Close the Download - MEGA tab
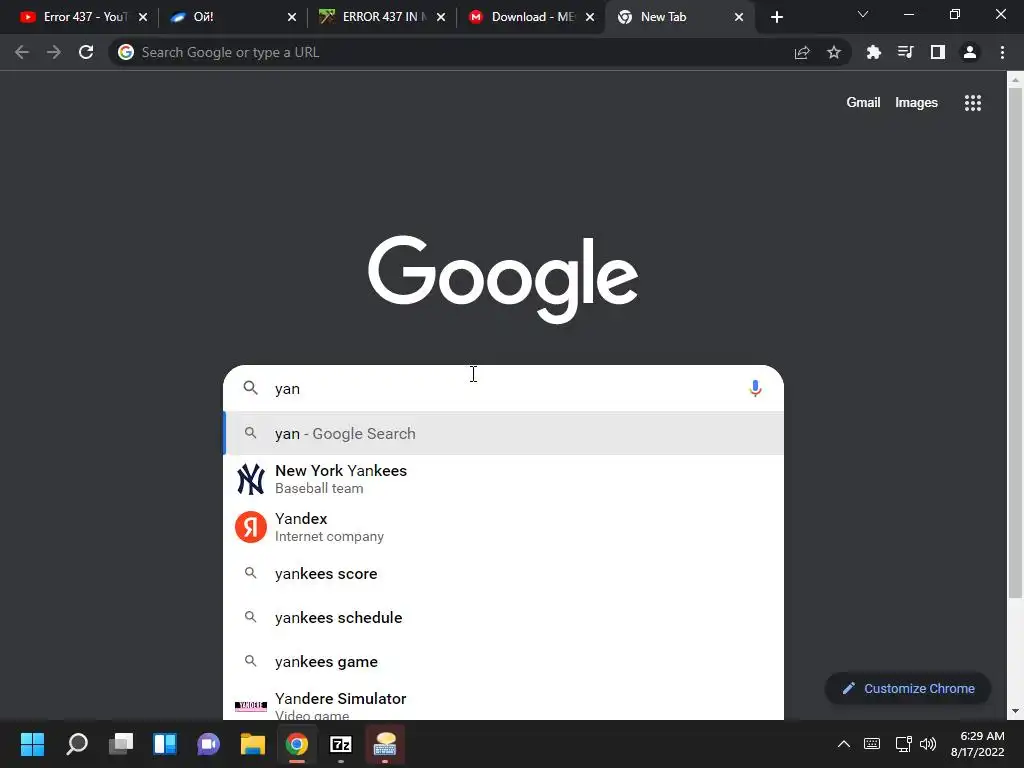Viewport: 1024px width, 768px height. point(590,17)
